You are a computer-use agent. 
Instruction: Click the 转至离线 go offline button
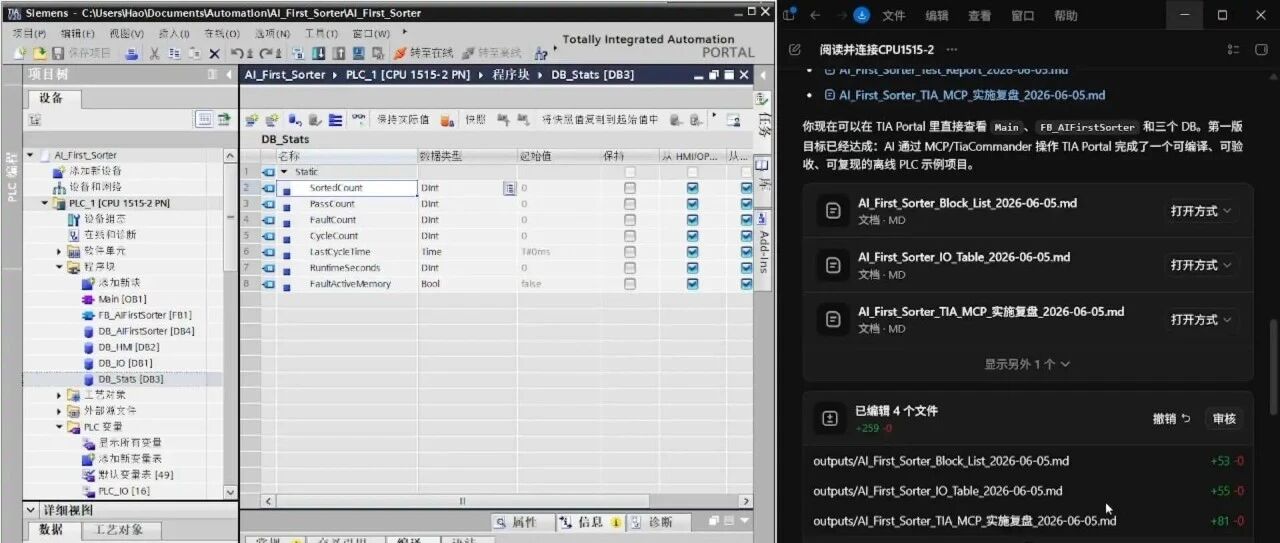tap(493, 53)
